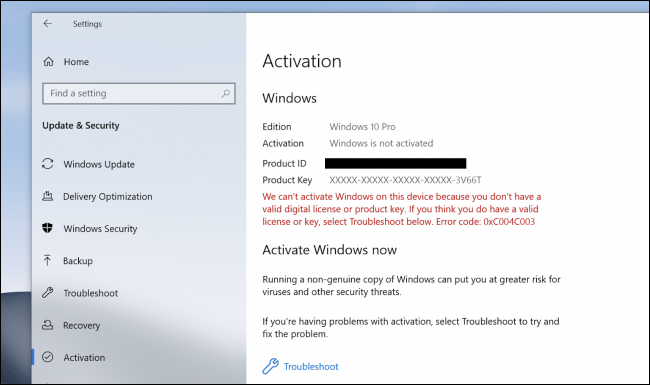Click the blue wrench icon beside Troubleshoot link
The image size is (650, 385).
tap(270, 366)
